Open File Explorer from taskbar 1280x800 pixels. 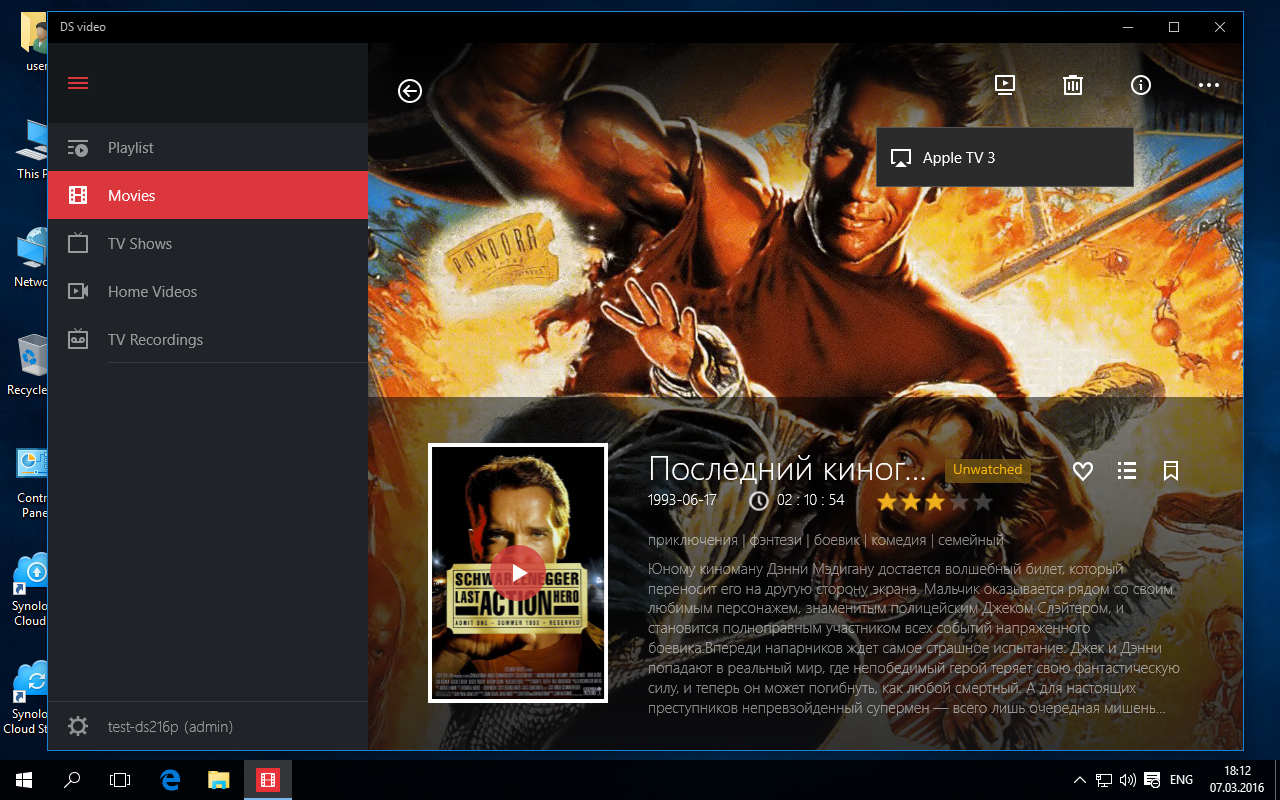[219, 779]
